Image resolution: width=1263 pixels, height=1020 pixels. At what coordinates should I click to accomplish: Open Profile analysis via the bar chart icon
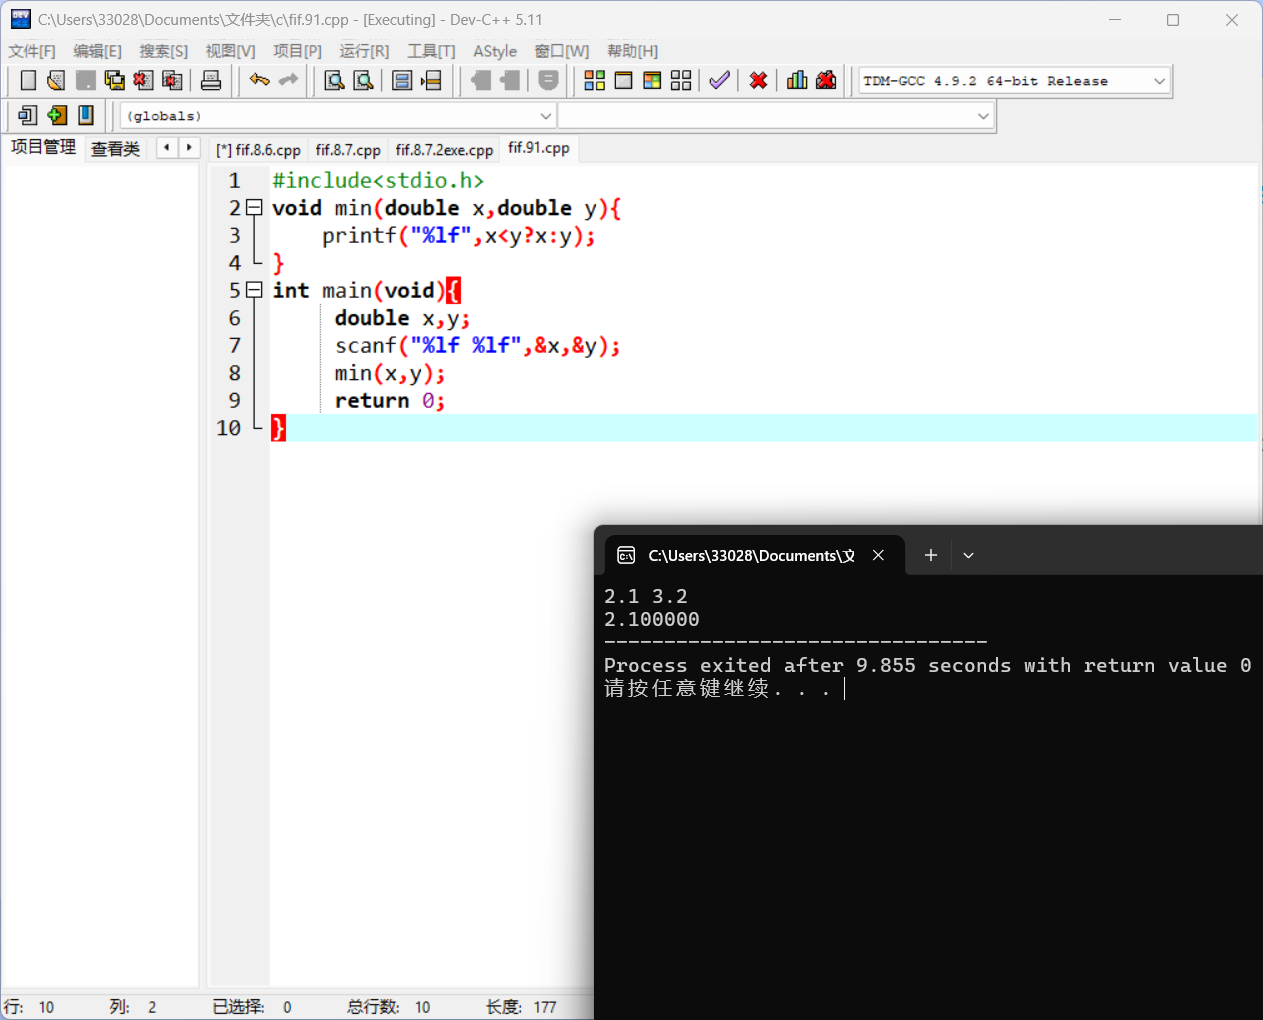[x=797, y=80]
